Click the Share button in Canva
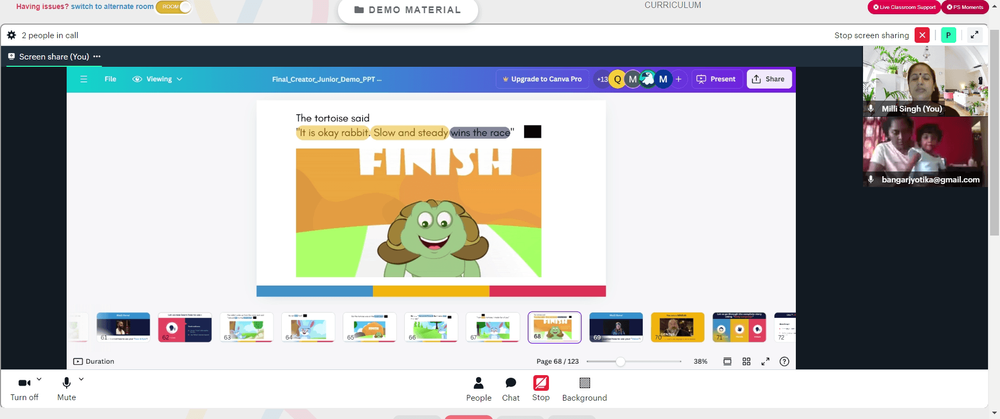1000x419 pixels. pyautogui.click(x=769, y=79)
